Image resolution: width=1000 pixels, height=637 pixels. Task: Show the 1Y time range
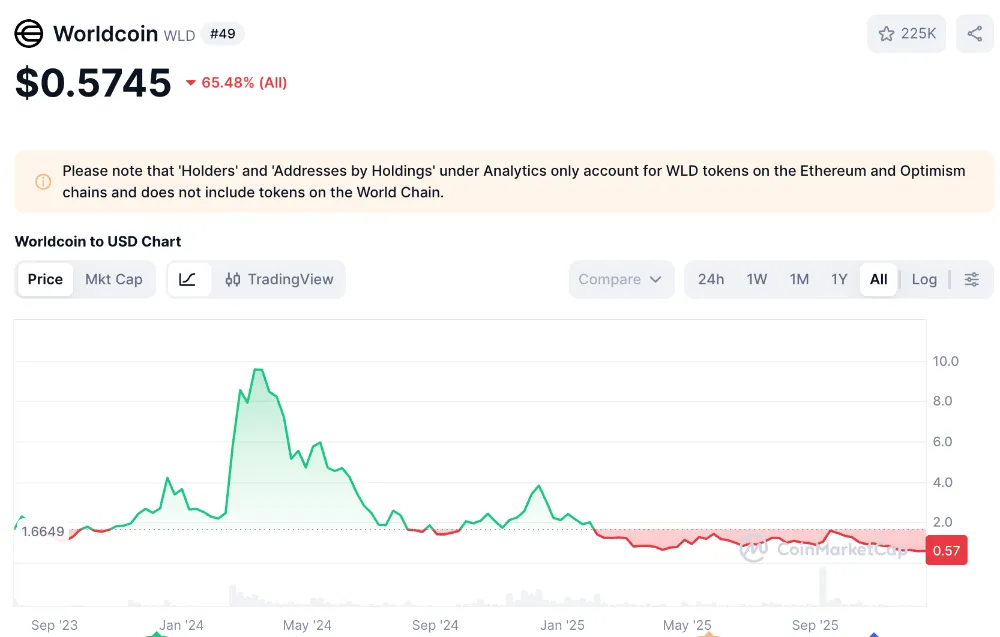839,280
